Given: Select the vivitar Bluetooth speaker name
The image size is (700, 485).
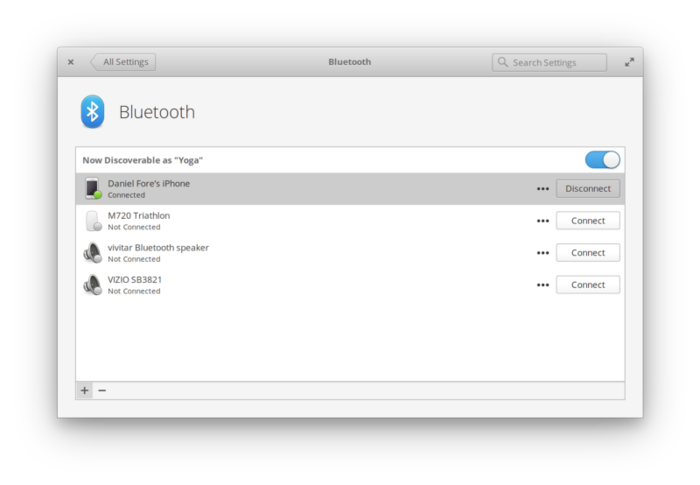Looking at the screenshot, I should point(158,248).
